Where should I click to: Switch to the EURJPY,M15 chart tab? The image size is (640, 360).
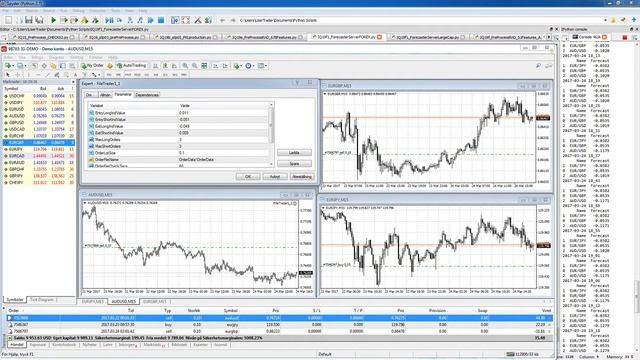pyautogui.click(x=93, y=302)
